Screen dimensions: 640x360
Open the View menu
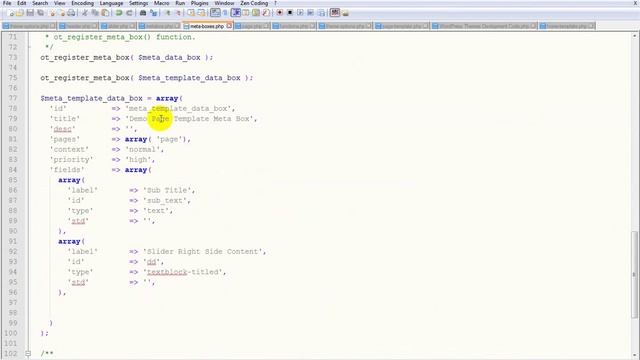click(x=60, y=3)
